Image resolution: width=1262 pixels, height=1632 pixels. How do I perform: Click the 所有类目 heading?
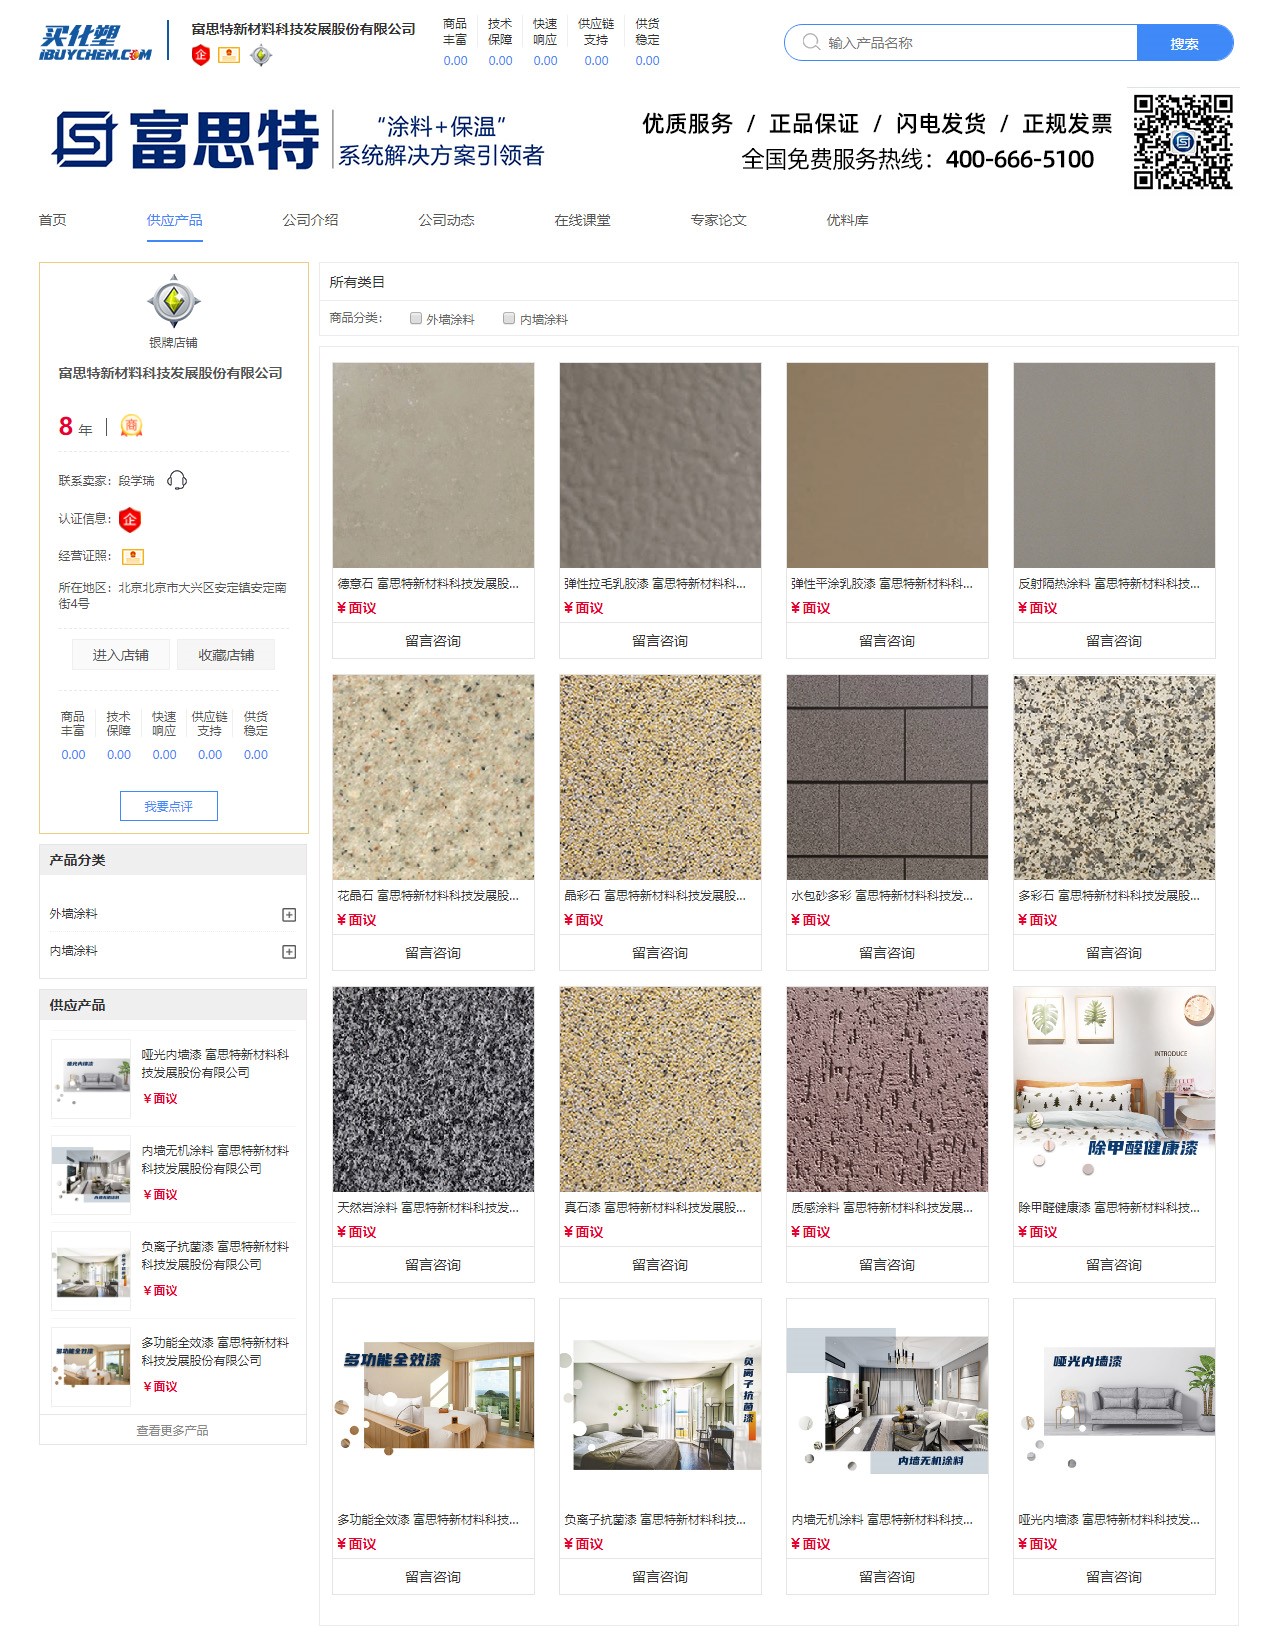[x=357, y=282]
